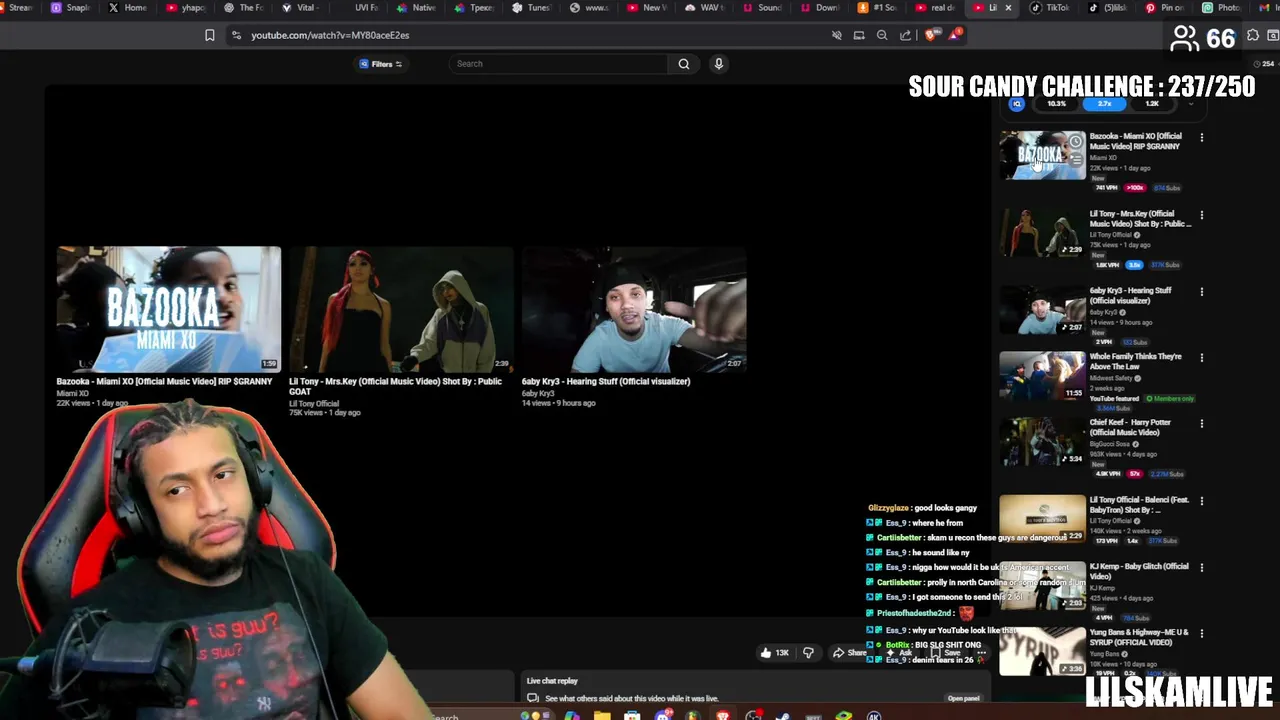Open Yung Bans ME U & SYRUP title
This screenshot has height=720, width=1280.
[1139, 637]
